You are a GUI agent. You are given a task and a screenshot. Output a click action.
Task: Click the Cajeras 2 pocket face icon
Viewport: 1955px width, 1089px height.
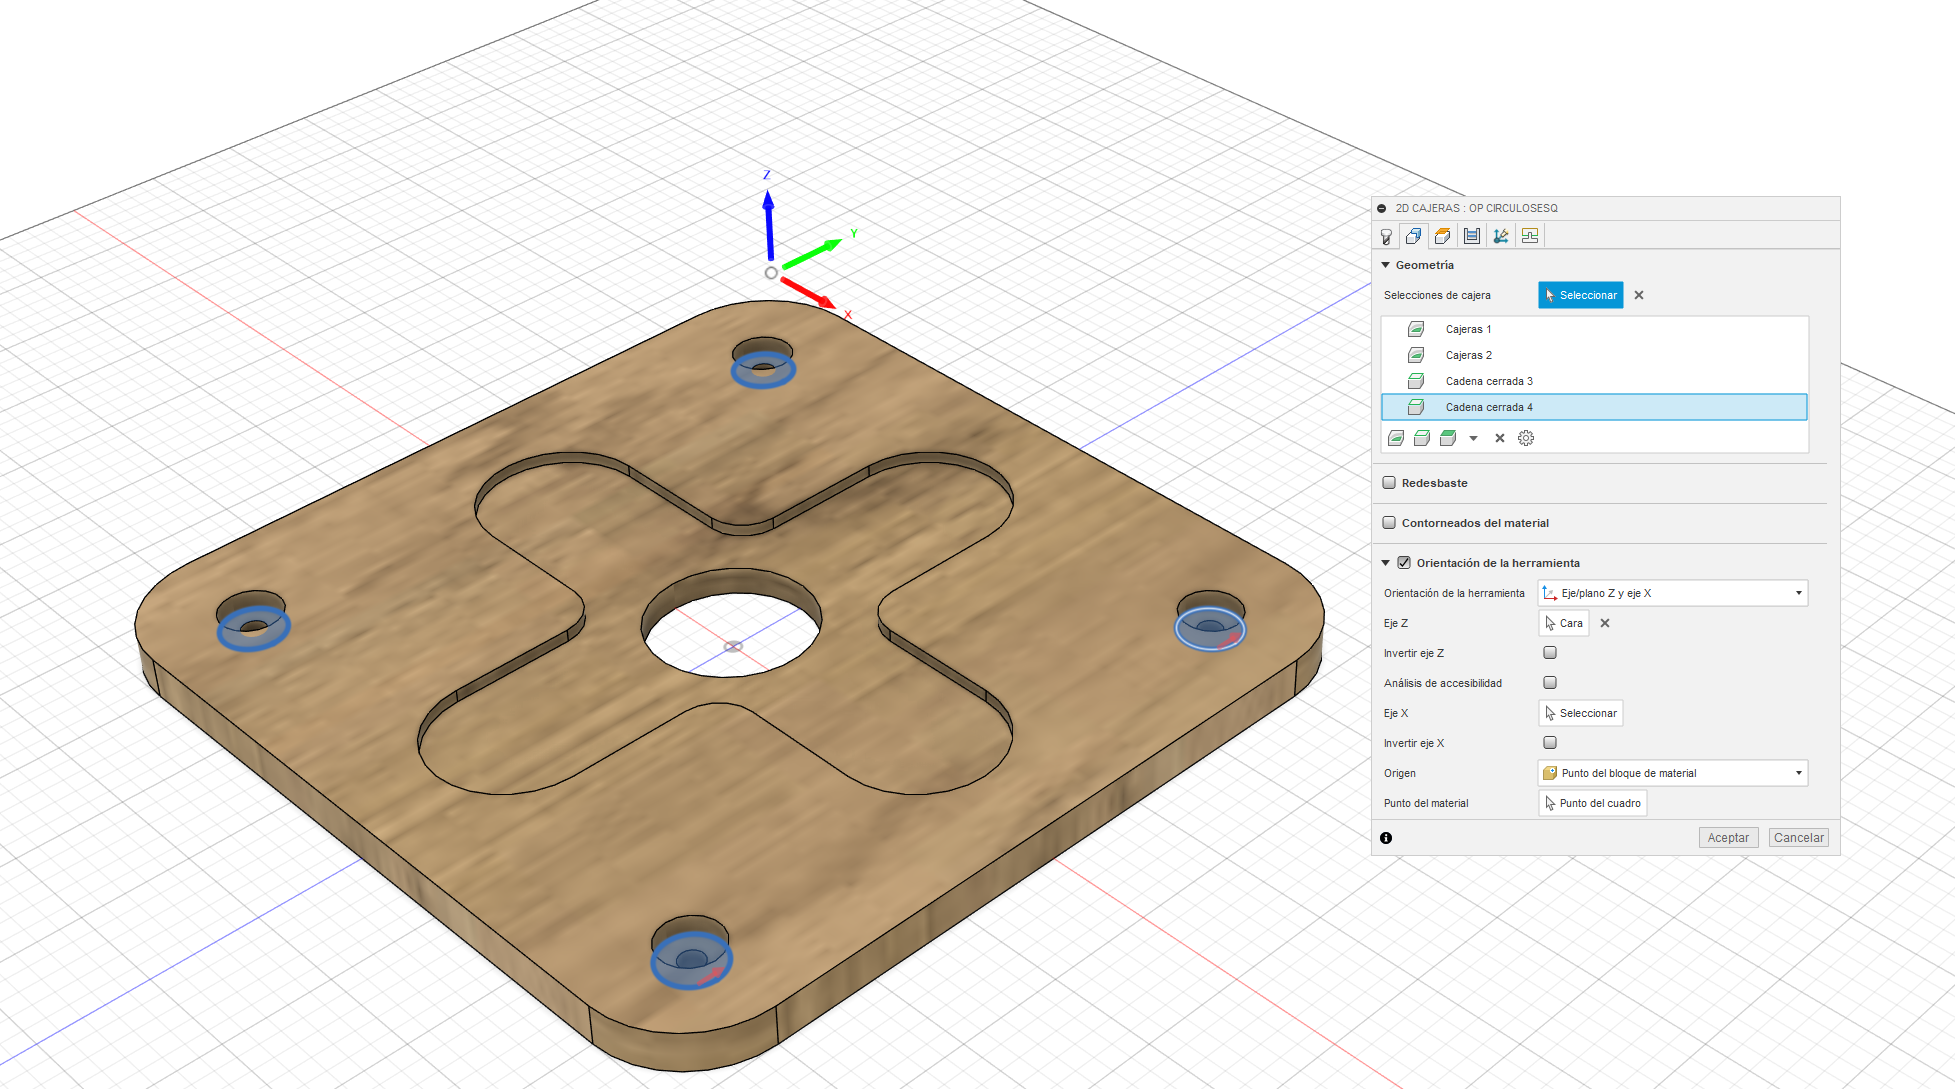point(1416,355)
